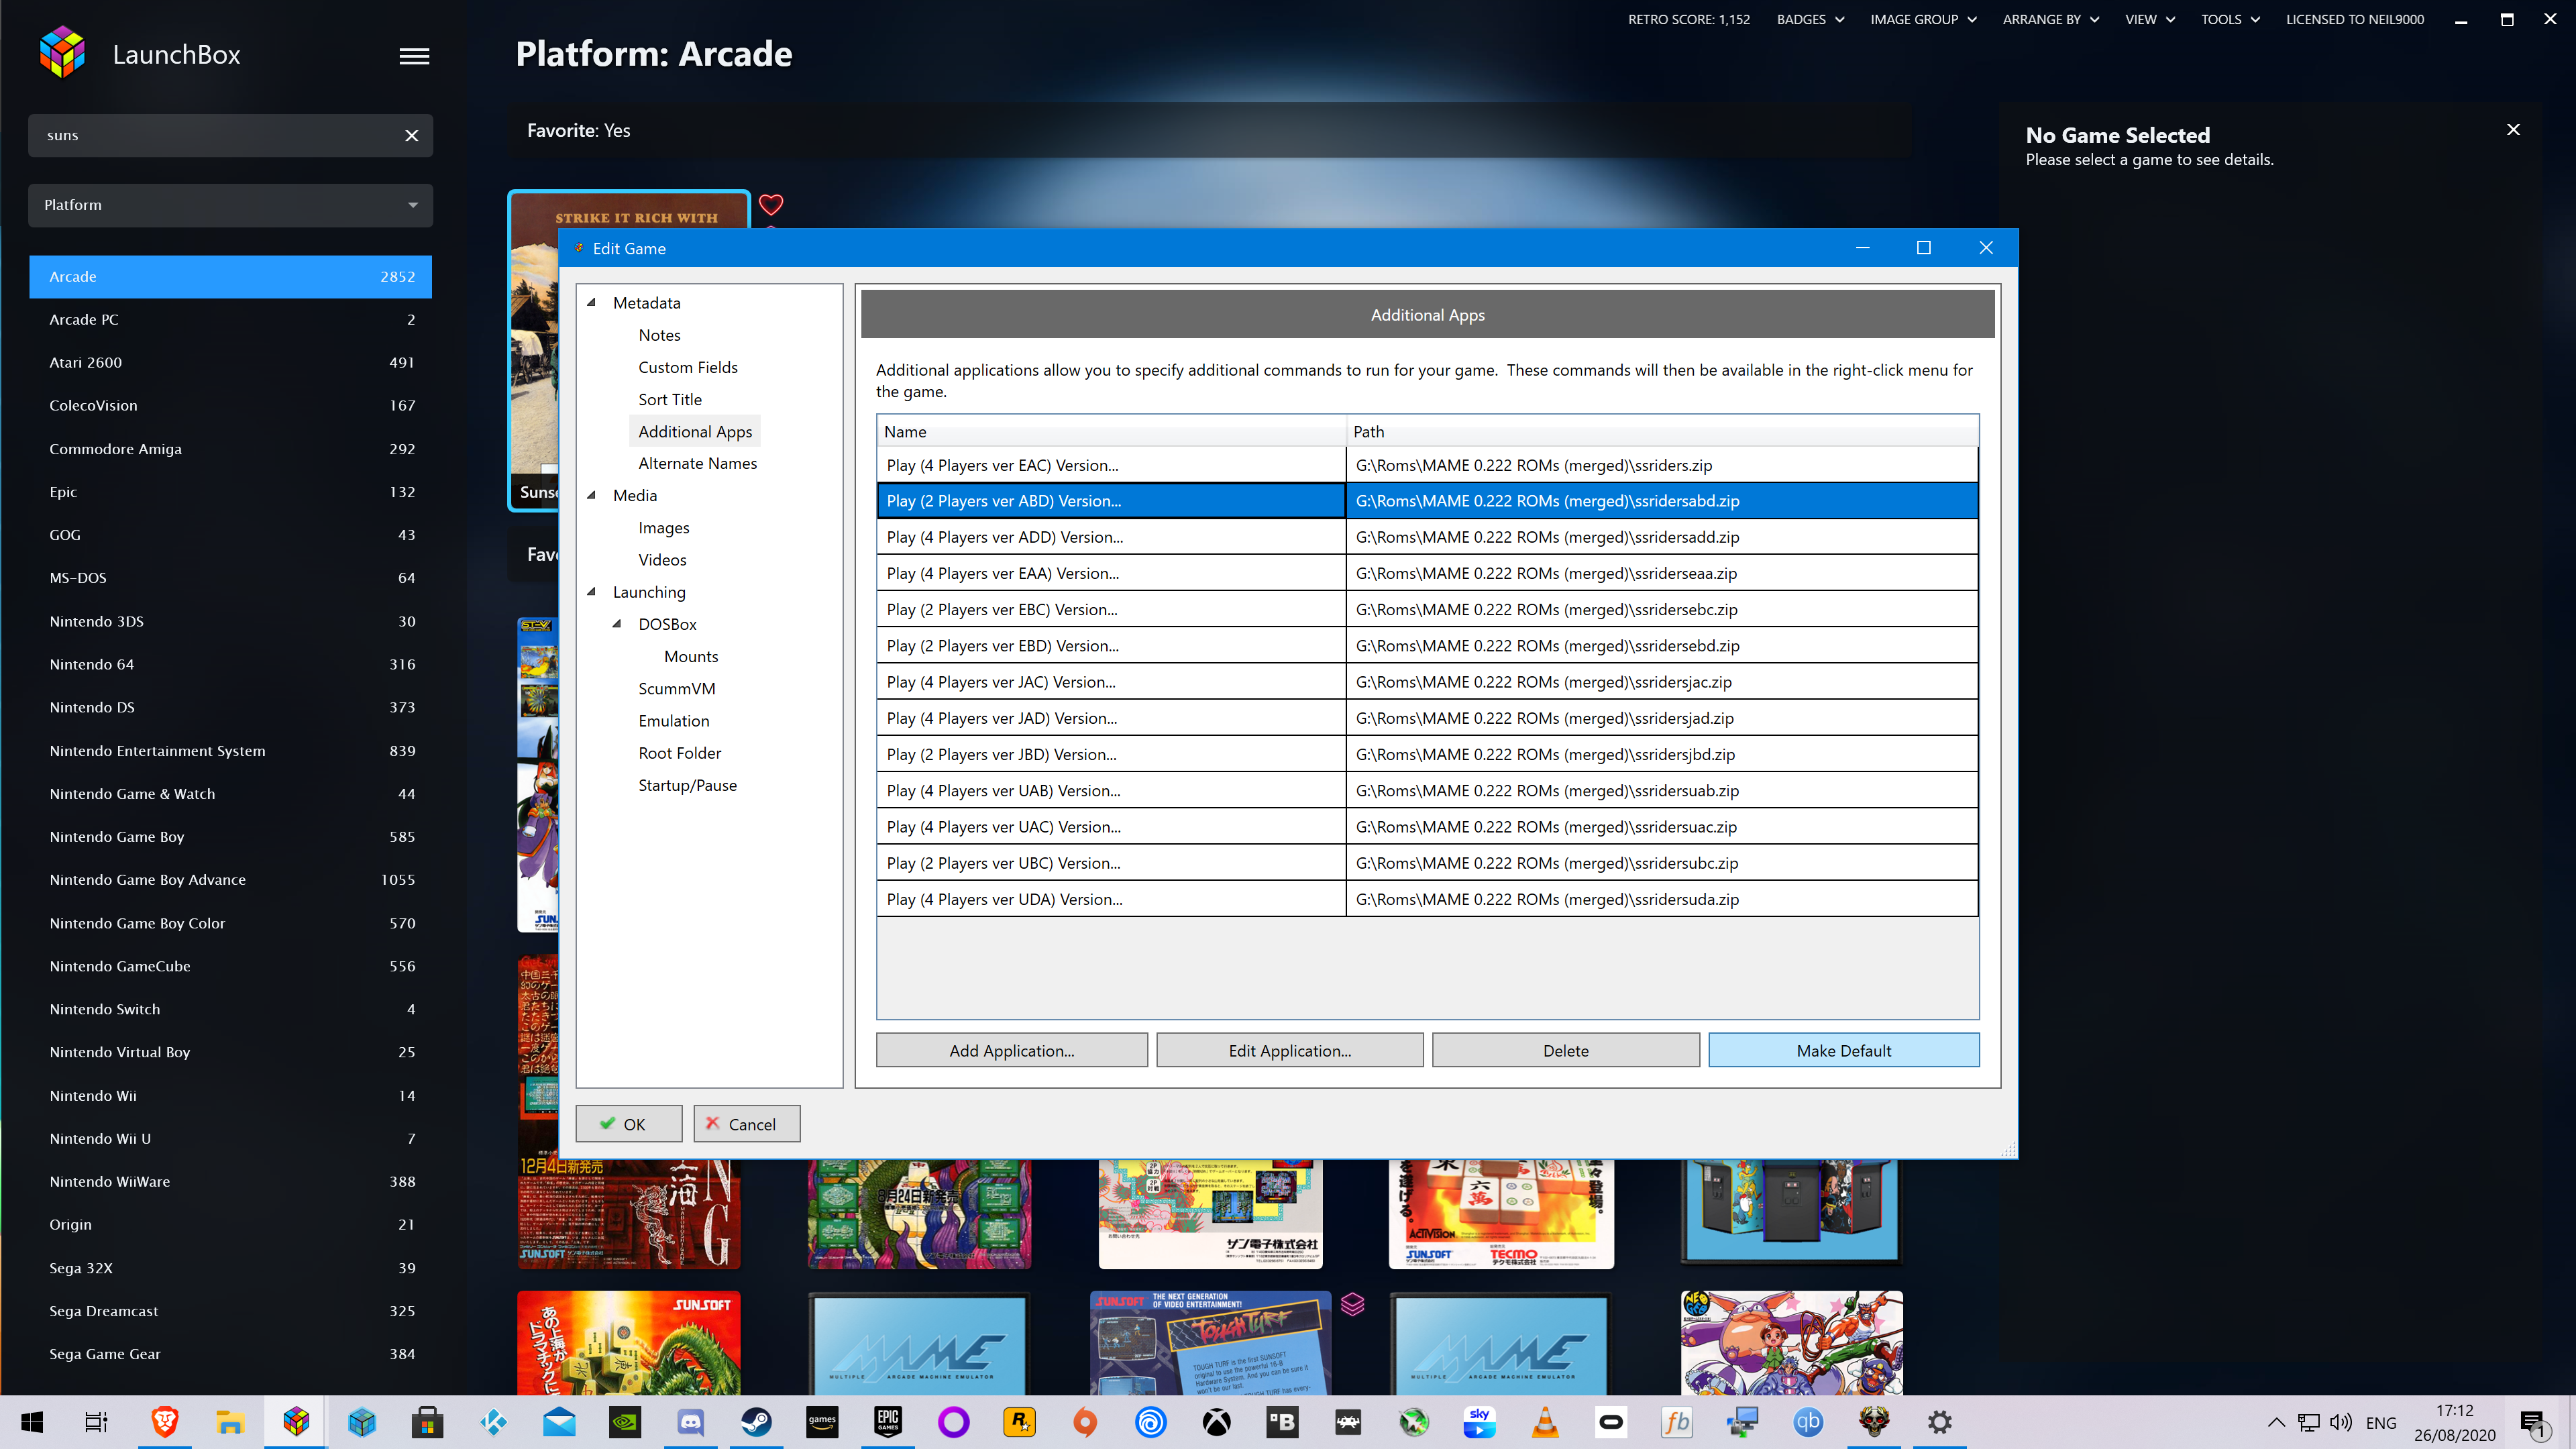Delete the selected additional app
Screen dimensions: 2576x1449
coord(1565,1050)
